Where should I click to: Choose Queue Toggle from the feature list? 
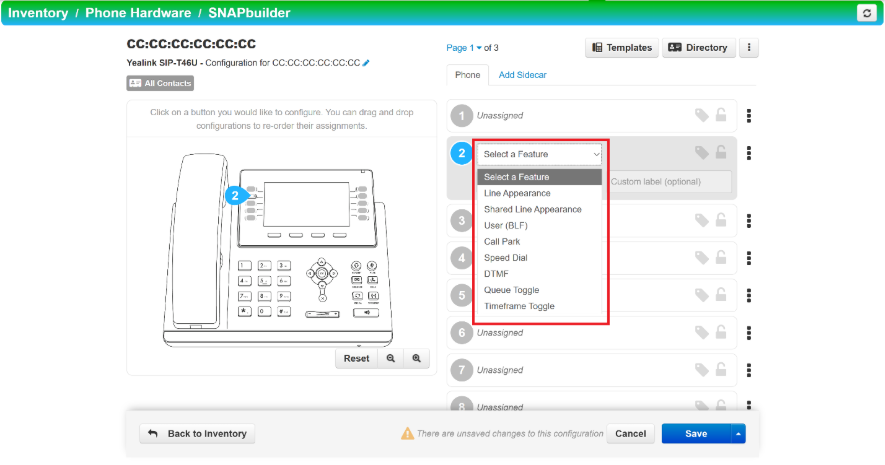[x=540, y=290]
